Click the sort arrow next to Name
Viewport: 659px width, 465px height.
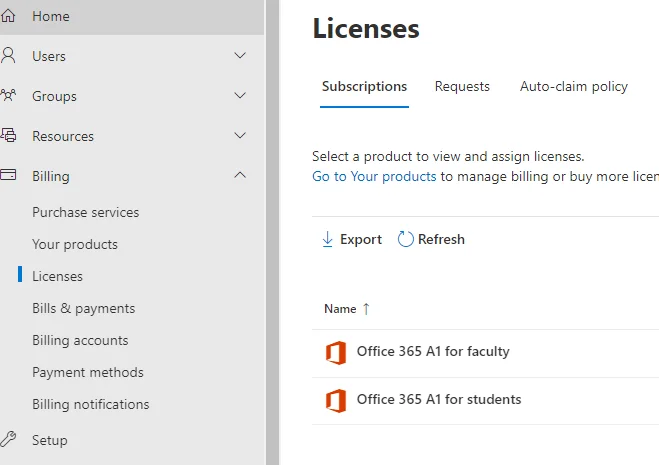(366, 309)
